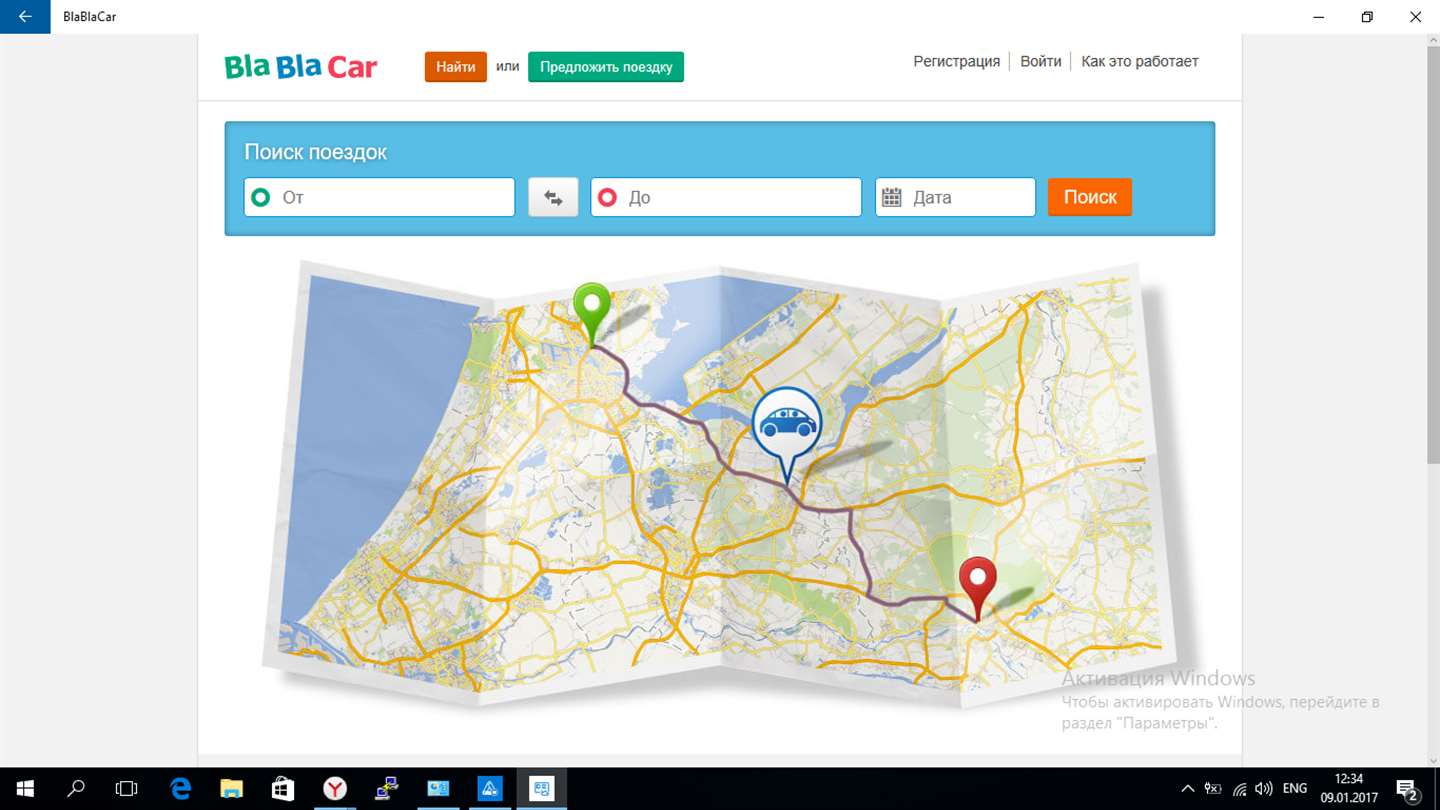Click the back arrow in the title bar
This screenshot has width=1440, height=810.
(x=25, y=17)
